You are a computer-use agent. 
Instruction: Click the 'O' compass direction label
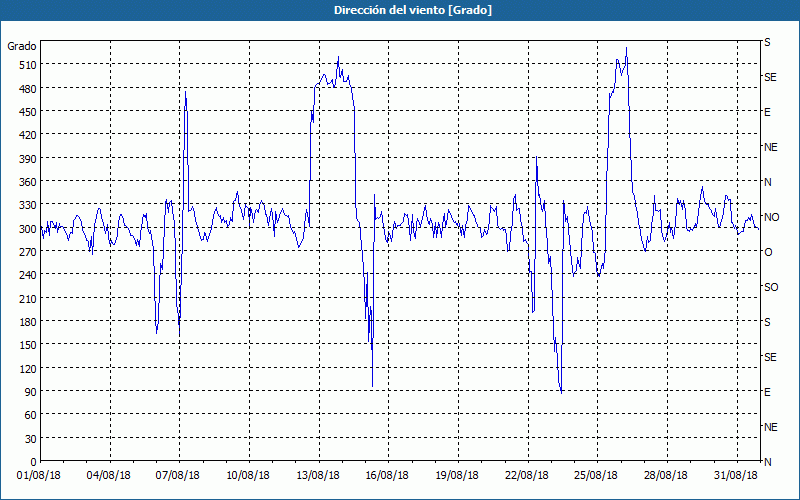[768, 252]
